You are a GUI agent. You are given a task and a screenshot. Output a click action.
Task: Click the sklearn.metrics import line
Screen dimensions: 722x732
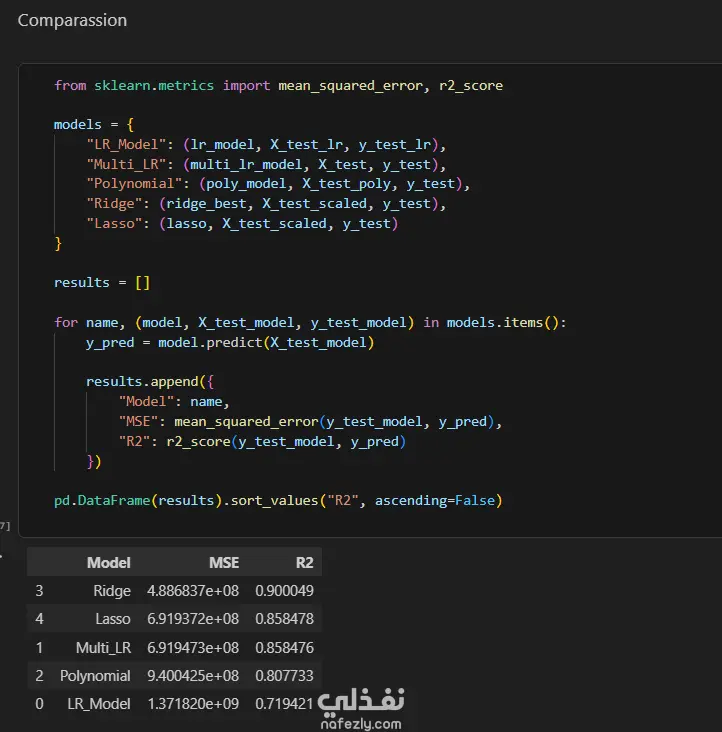[278, 85]
